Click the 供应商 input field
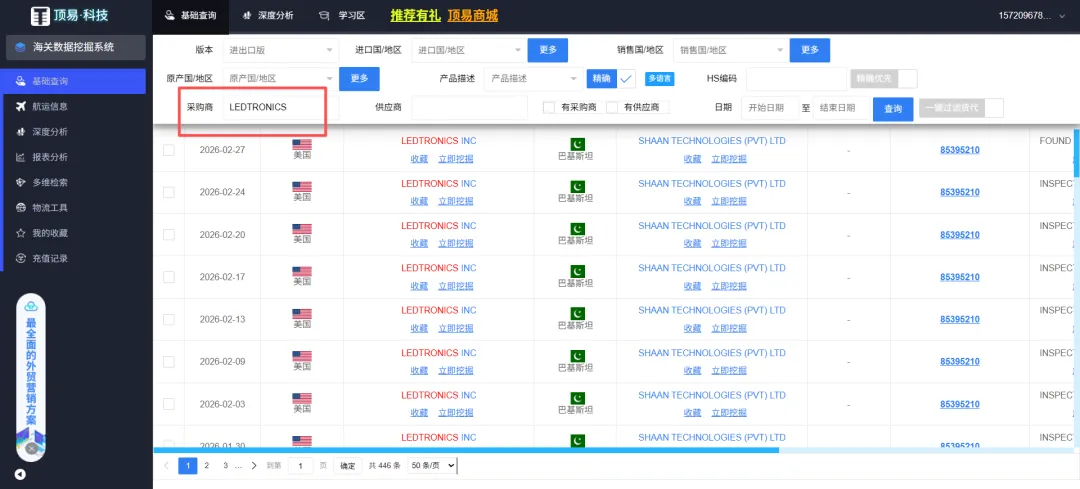The width and height of the screenshot is (1080, 489). (470, 107)
